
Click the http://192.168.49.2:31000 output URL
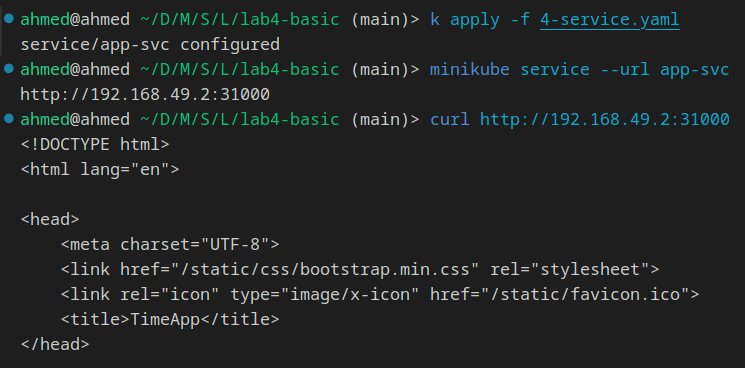(145, 94)
